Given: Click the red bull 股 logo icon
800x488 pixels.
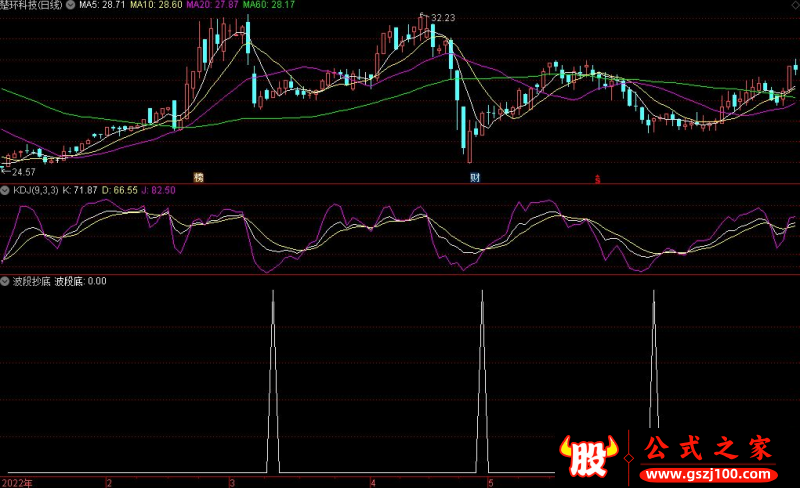Looking at the screenshot, I should click(590, 457).
